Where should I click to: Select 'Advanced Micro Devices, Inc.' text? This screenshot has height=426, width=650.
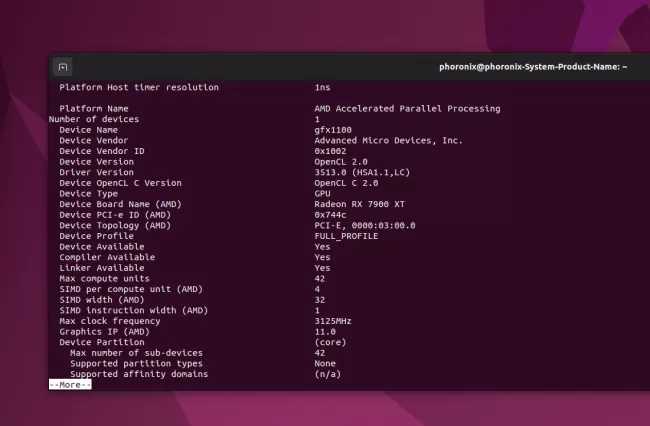388,140
